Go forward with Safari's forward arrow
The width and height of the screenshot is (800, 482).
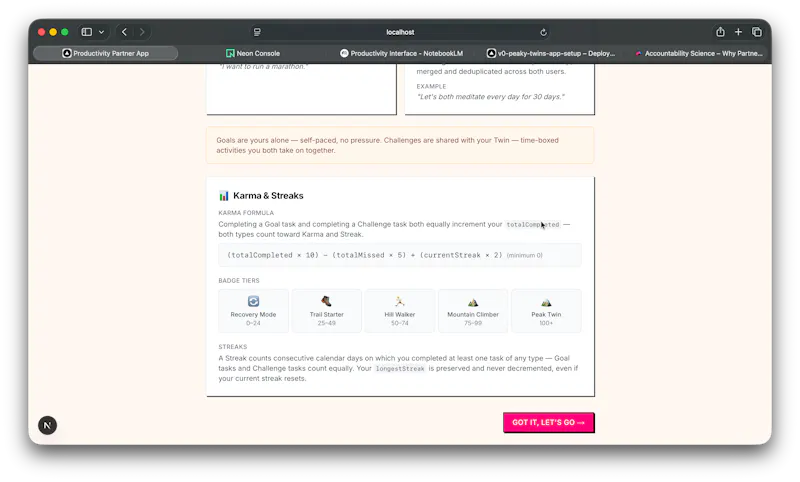[142, 32]
